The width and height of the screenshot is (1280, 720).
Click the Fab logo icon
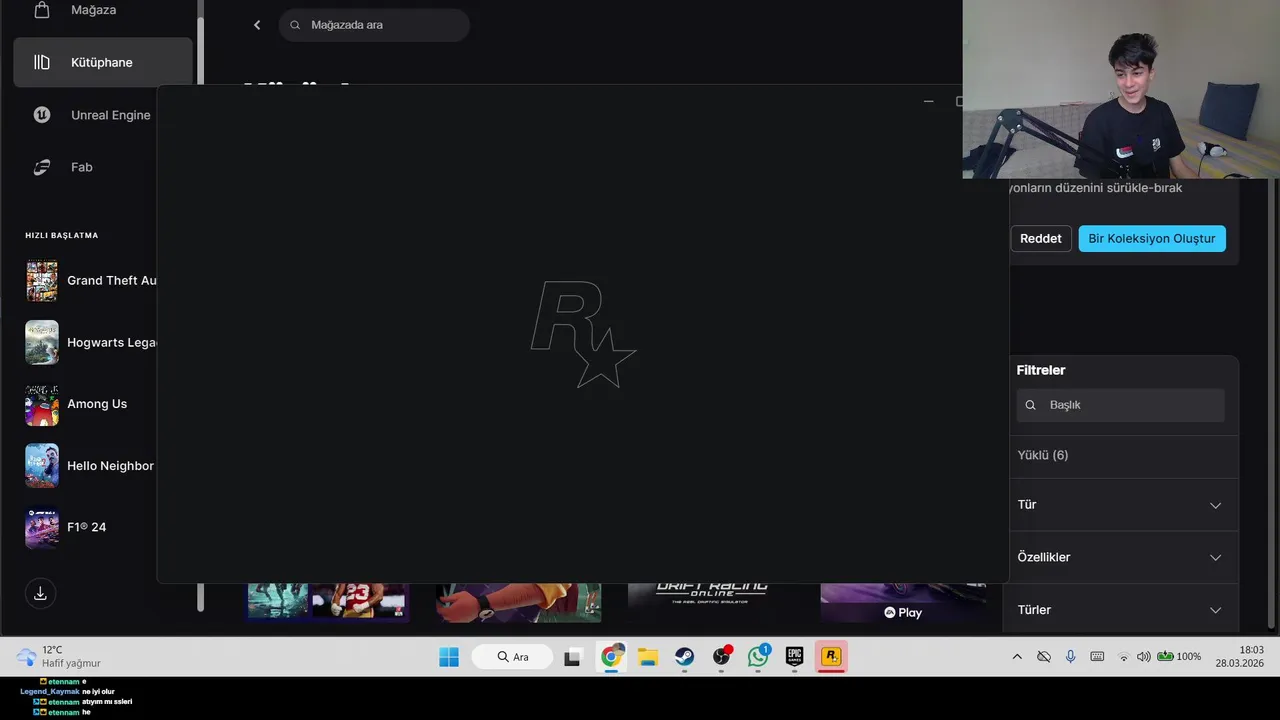pyautogui.click(x=42, y=167)
